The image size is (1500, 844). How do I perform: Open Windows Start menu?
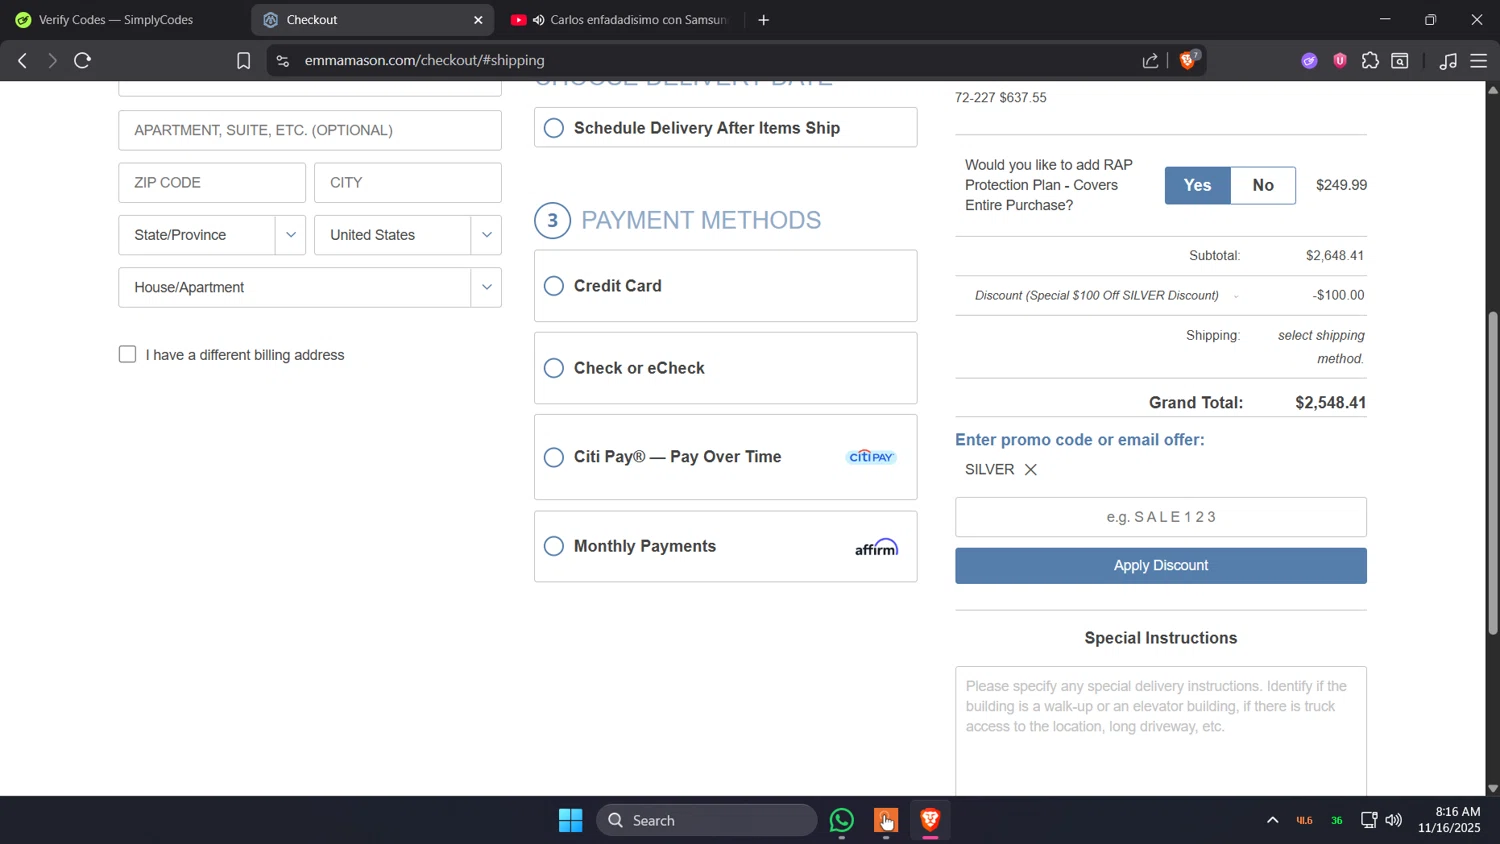click(571, 821)
